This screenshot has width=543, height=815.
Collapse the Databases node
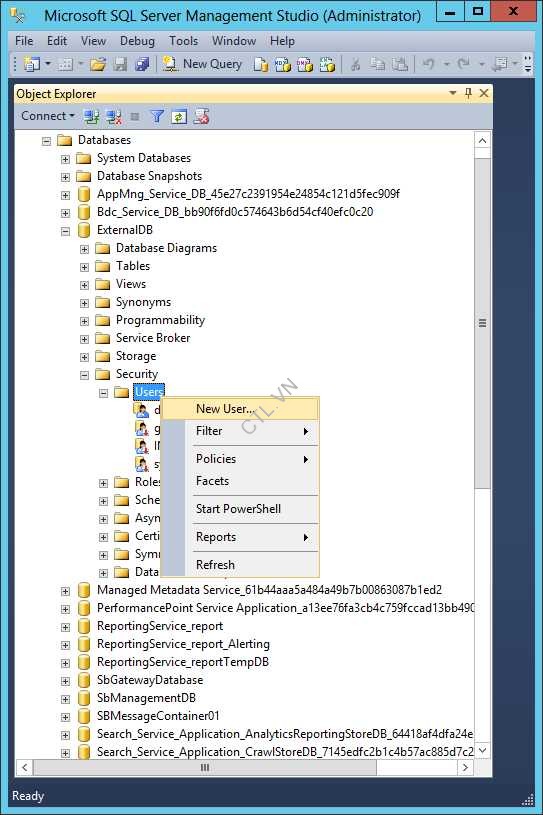46,141
